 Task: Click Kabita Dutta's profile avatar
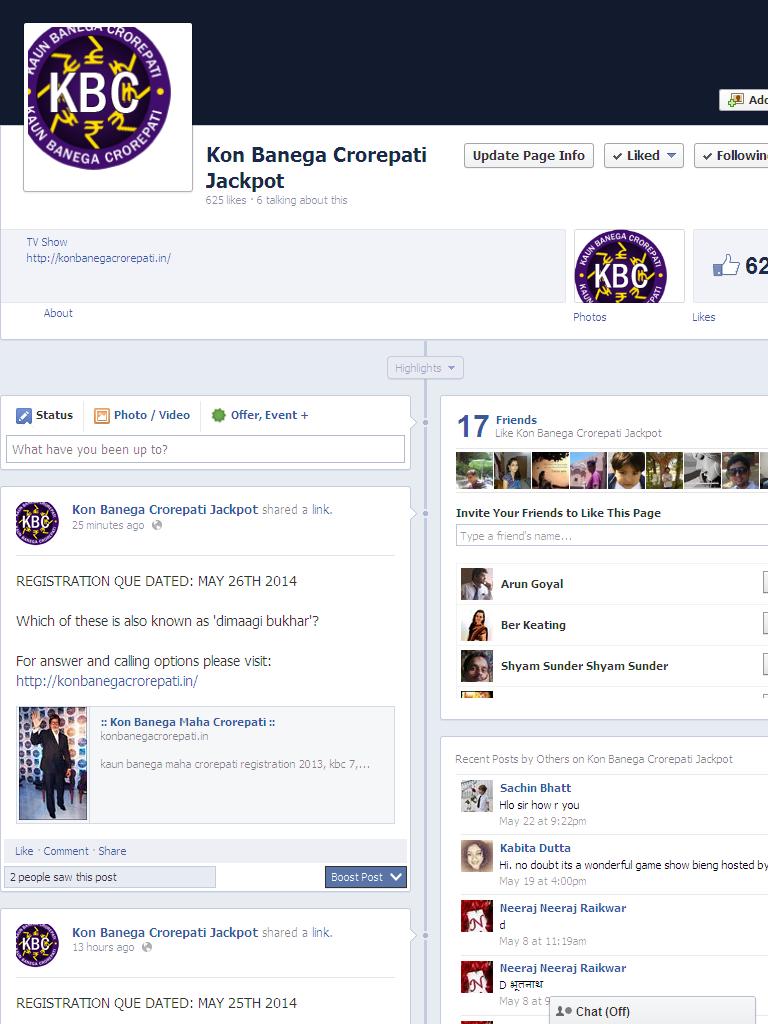pyautogui.click(x=476, y=856)
